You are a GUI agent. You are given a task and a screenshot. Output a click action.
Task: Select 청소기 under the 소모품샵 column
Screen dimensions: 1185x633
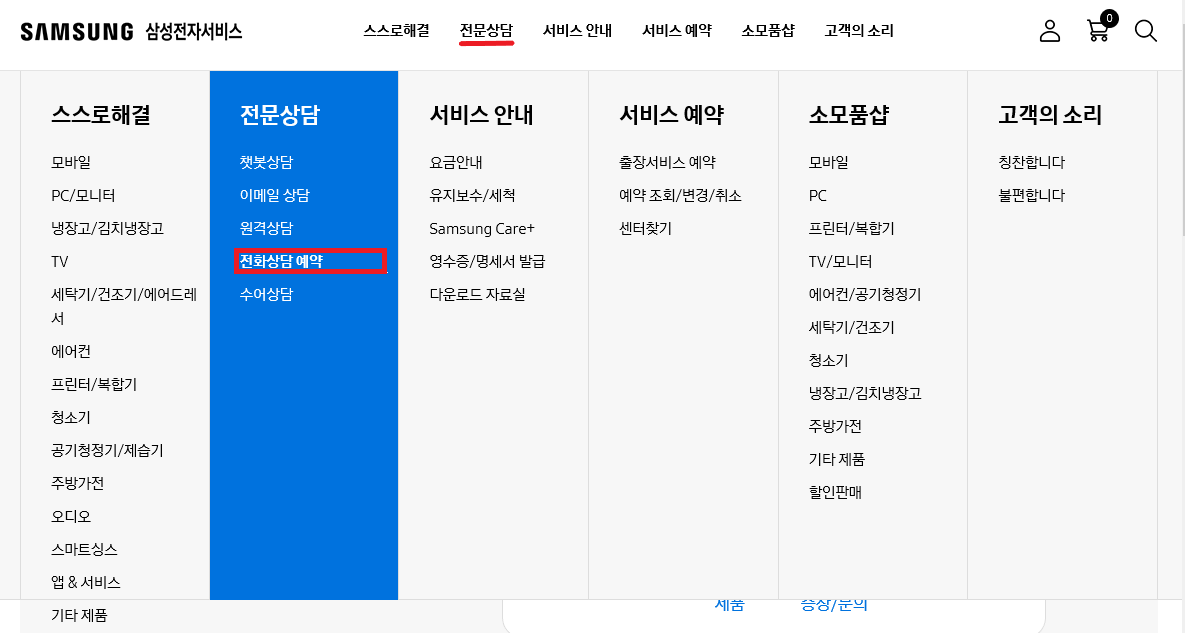[828, 361]
